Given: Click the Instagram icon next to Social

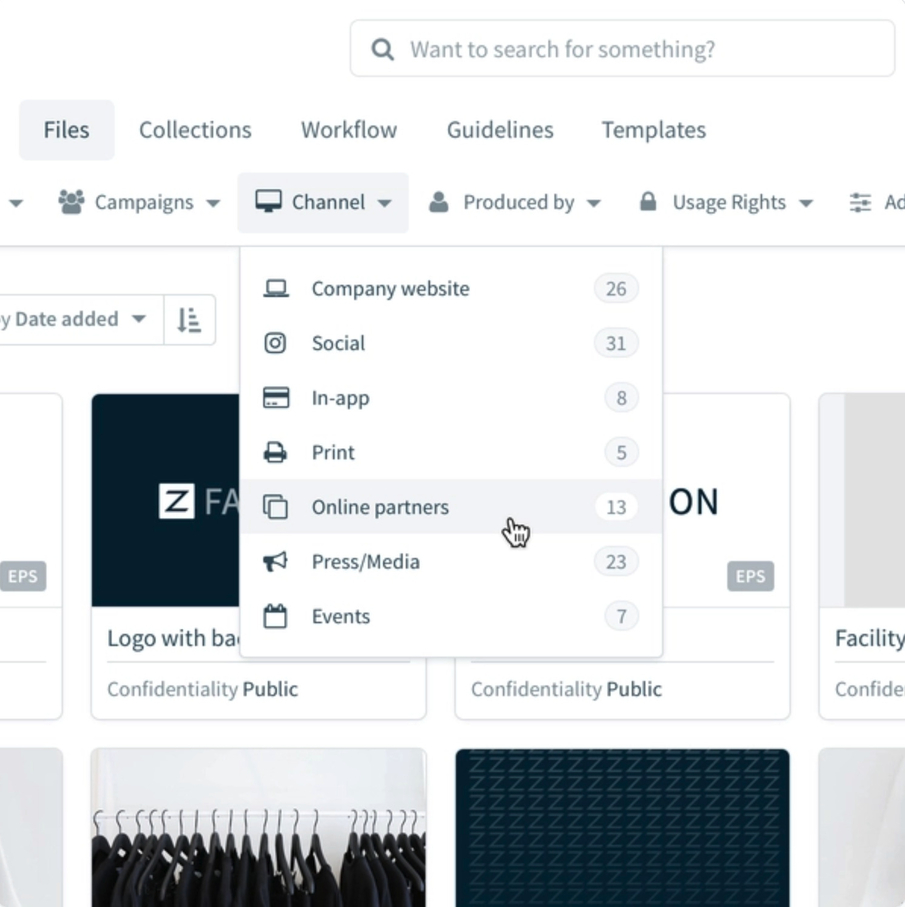Looking at the screenshot, I should [x=275, y=343].
